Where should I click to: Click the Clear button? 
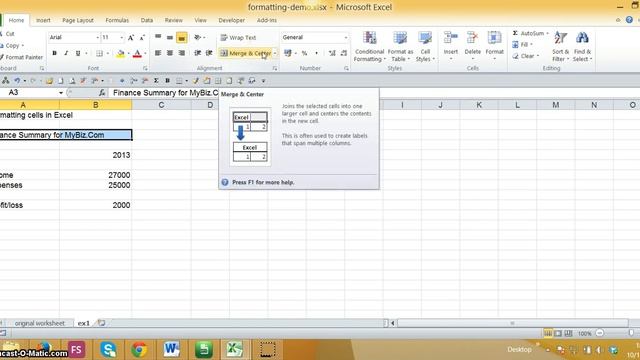[x=526, y=56]
